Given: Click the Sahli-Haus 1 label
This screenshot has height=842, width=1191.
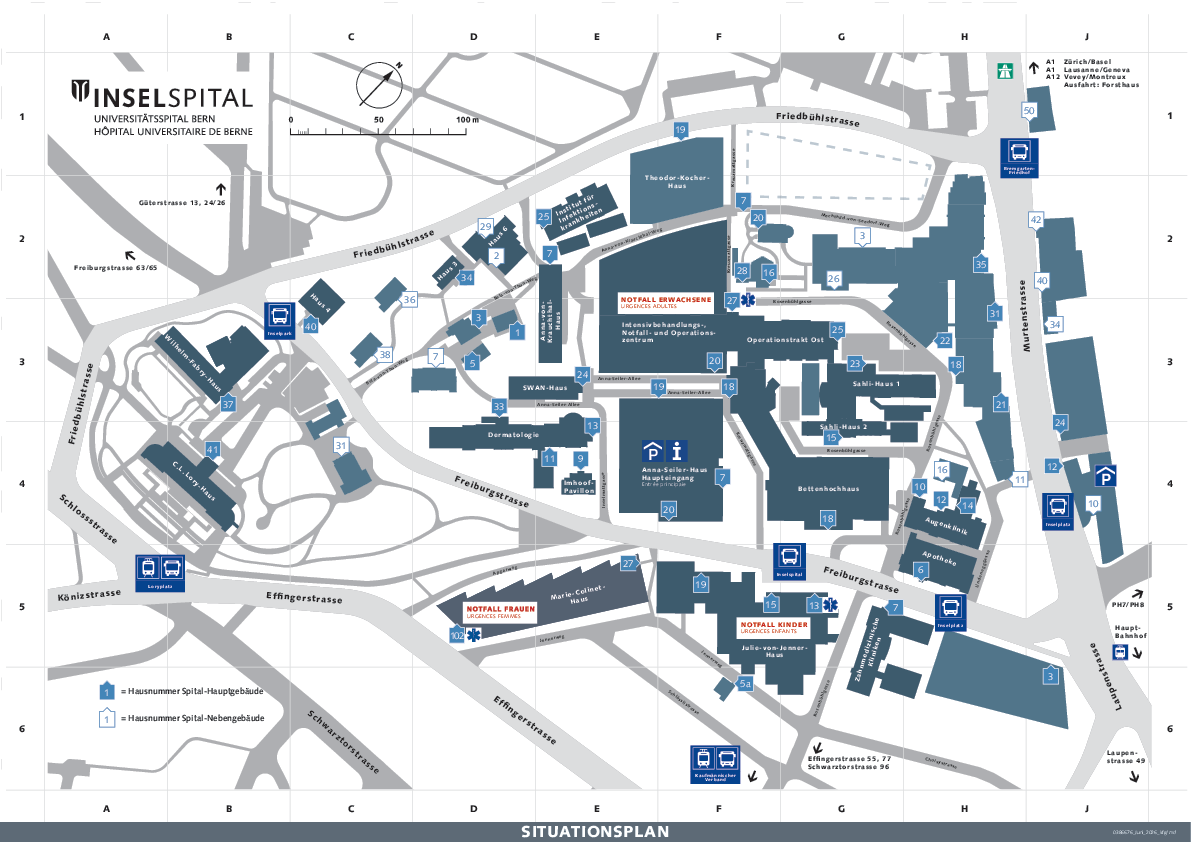Looking at the screenshot, I should pos(876,384).
